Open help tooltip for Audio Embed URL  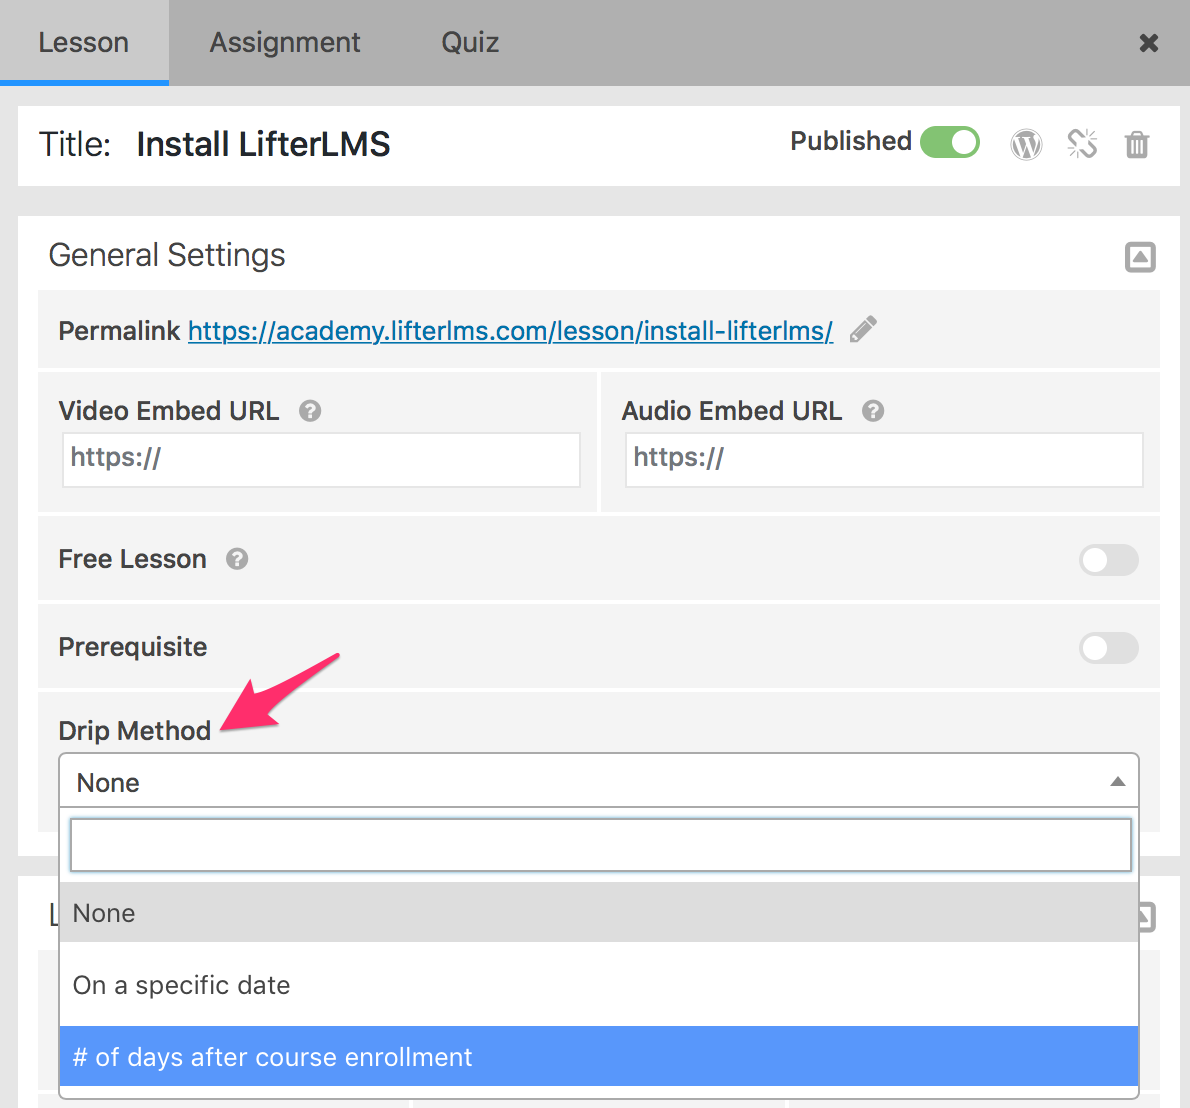[873, 411]
